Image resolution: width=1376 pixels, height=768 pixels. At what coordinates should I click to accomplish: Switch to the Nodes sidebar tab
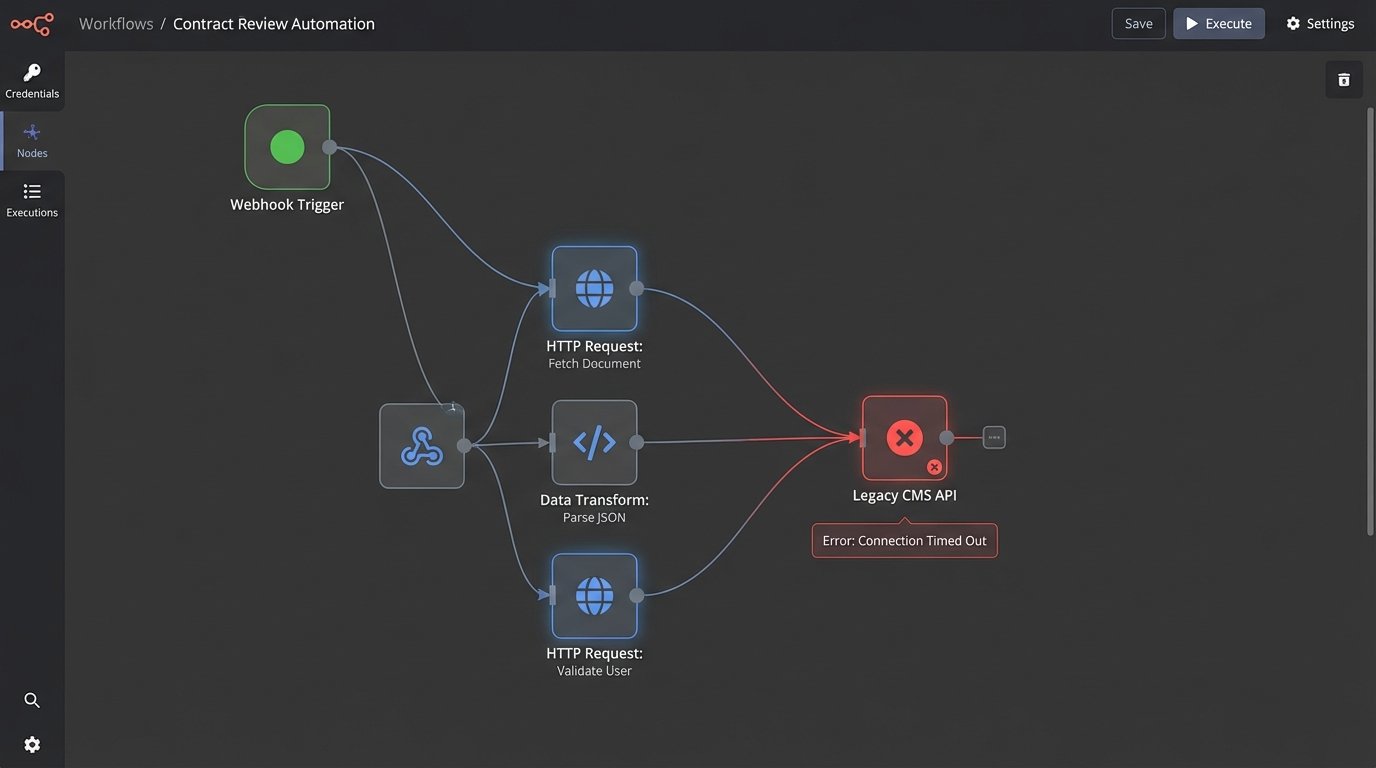pos(32,140)
